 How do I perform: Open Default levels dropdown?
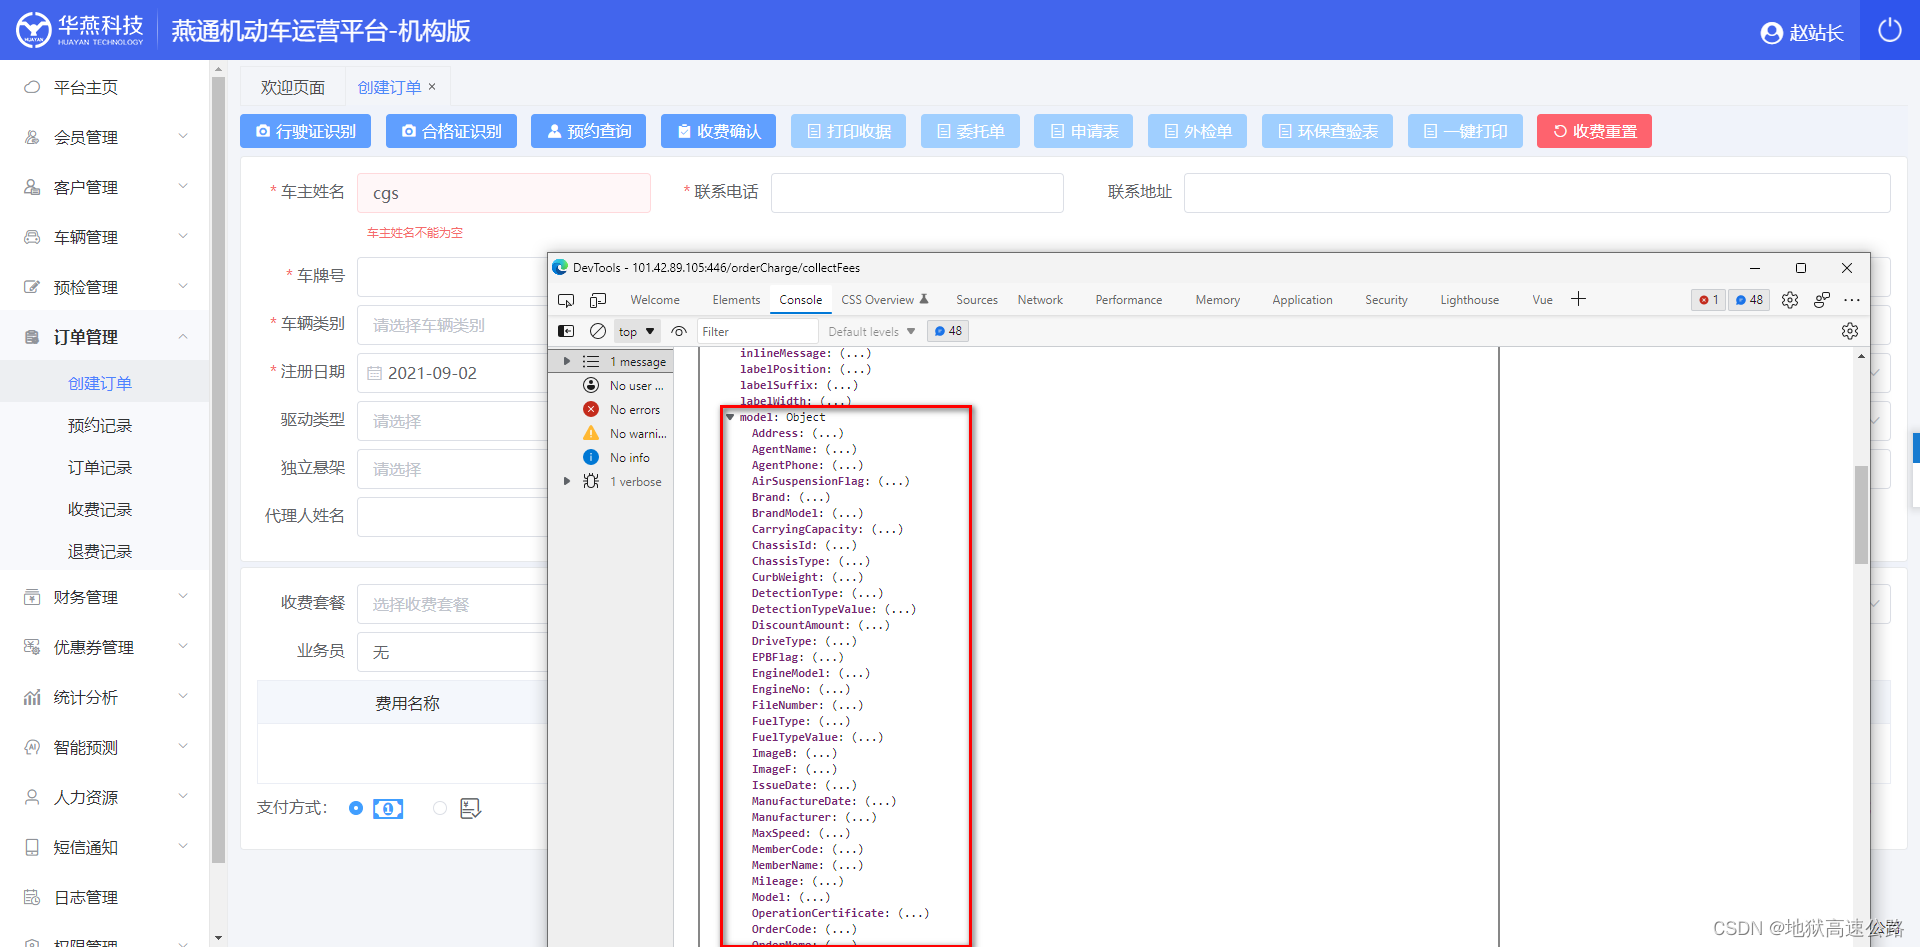click(x=871, y=332)
